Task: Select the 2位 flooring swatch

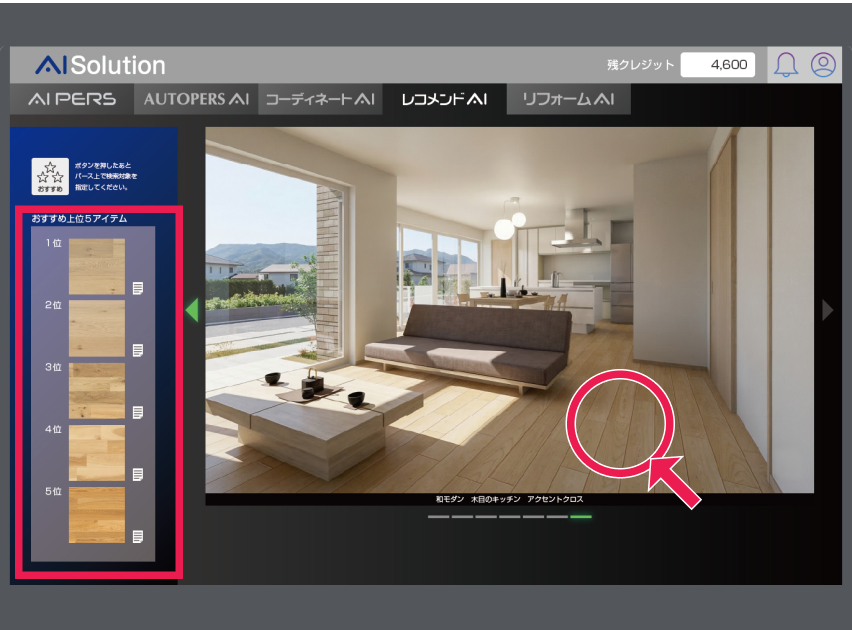Action: (97, 328)
